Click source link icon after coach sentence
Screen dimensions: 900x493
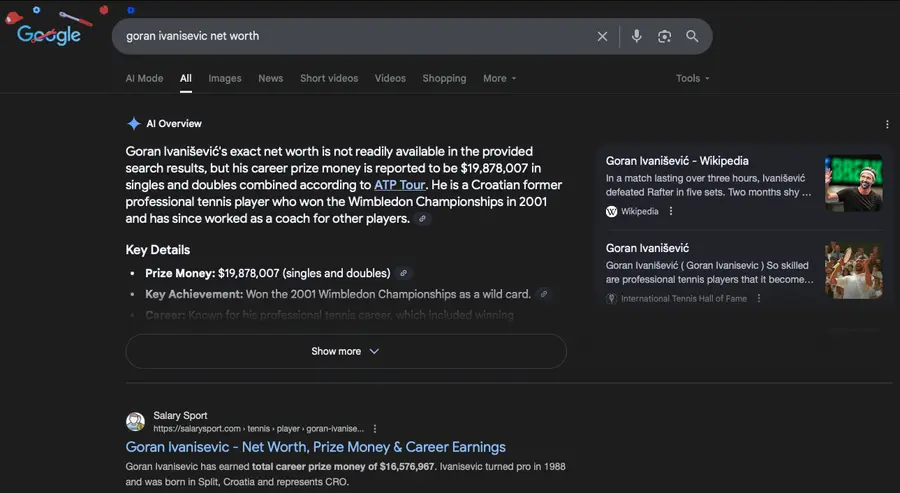point(423,219)
